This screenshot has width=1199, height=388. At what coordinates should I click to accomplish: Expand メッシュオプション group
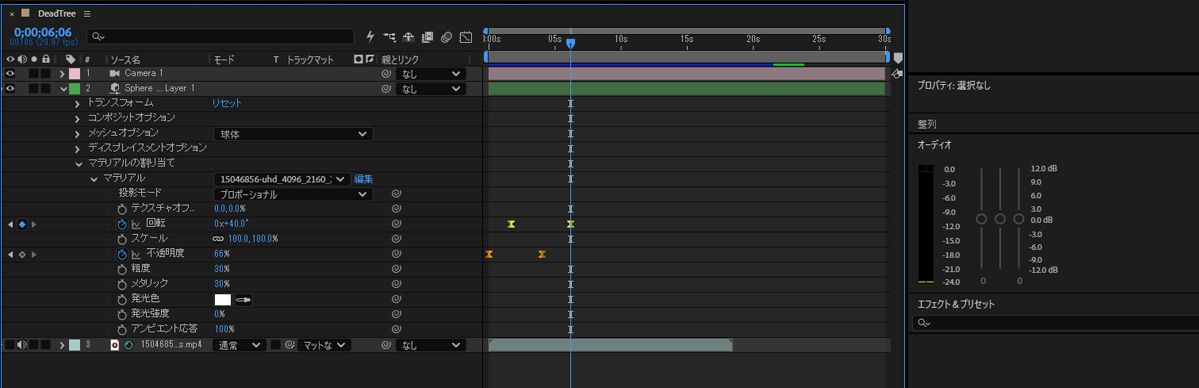coord(77,134)
